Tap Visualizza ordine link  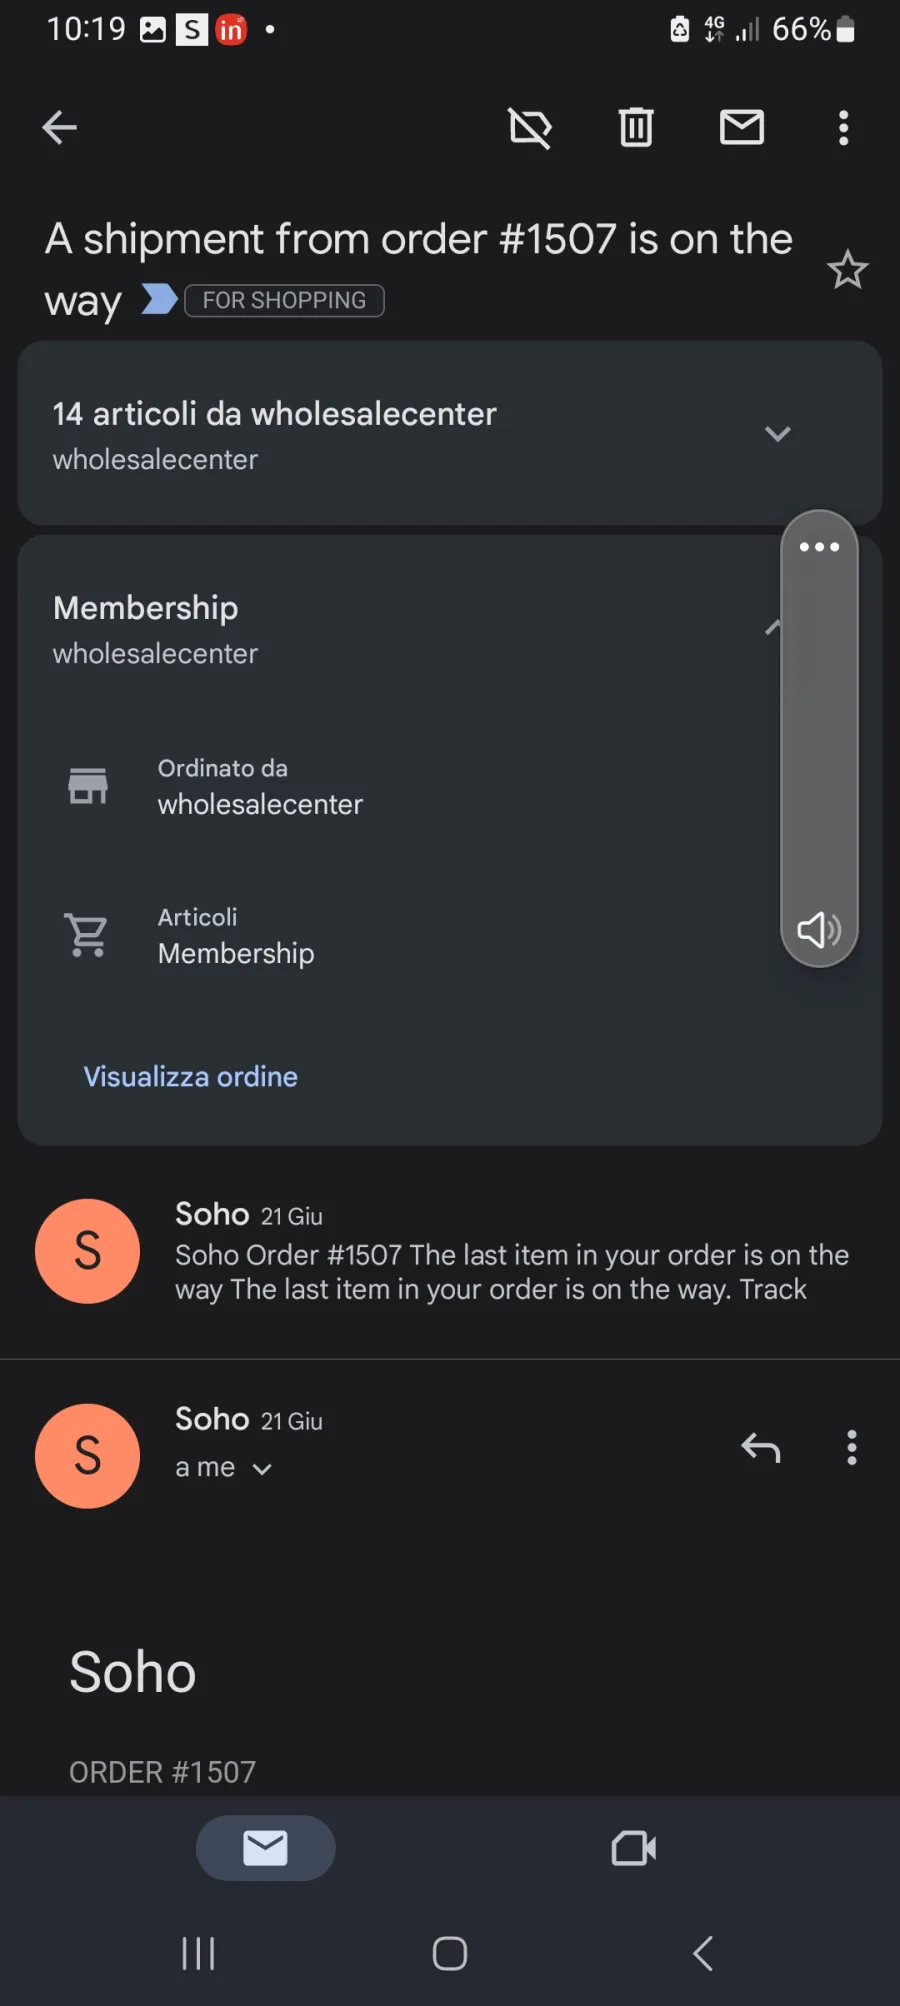pyautogui.click(x=190, y=1076)
